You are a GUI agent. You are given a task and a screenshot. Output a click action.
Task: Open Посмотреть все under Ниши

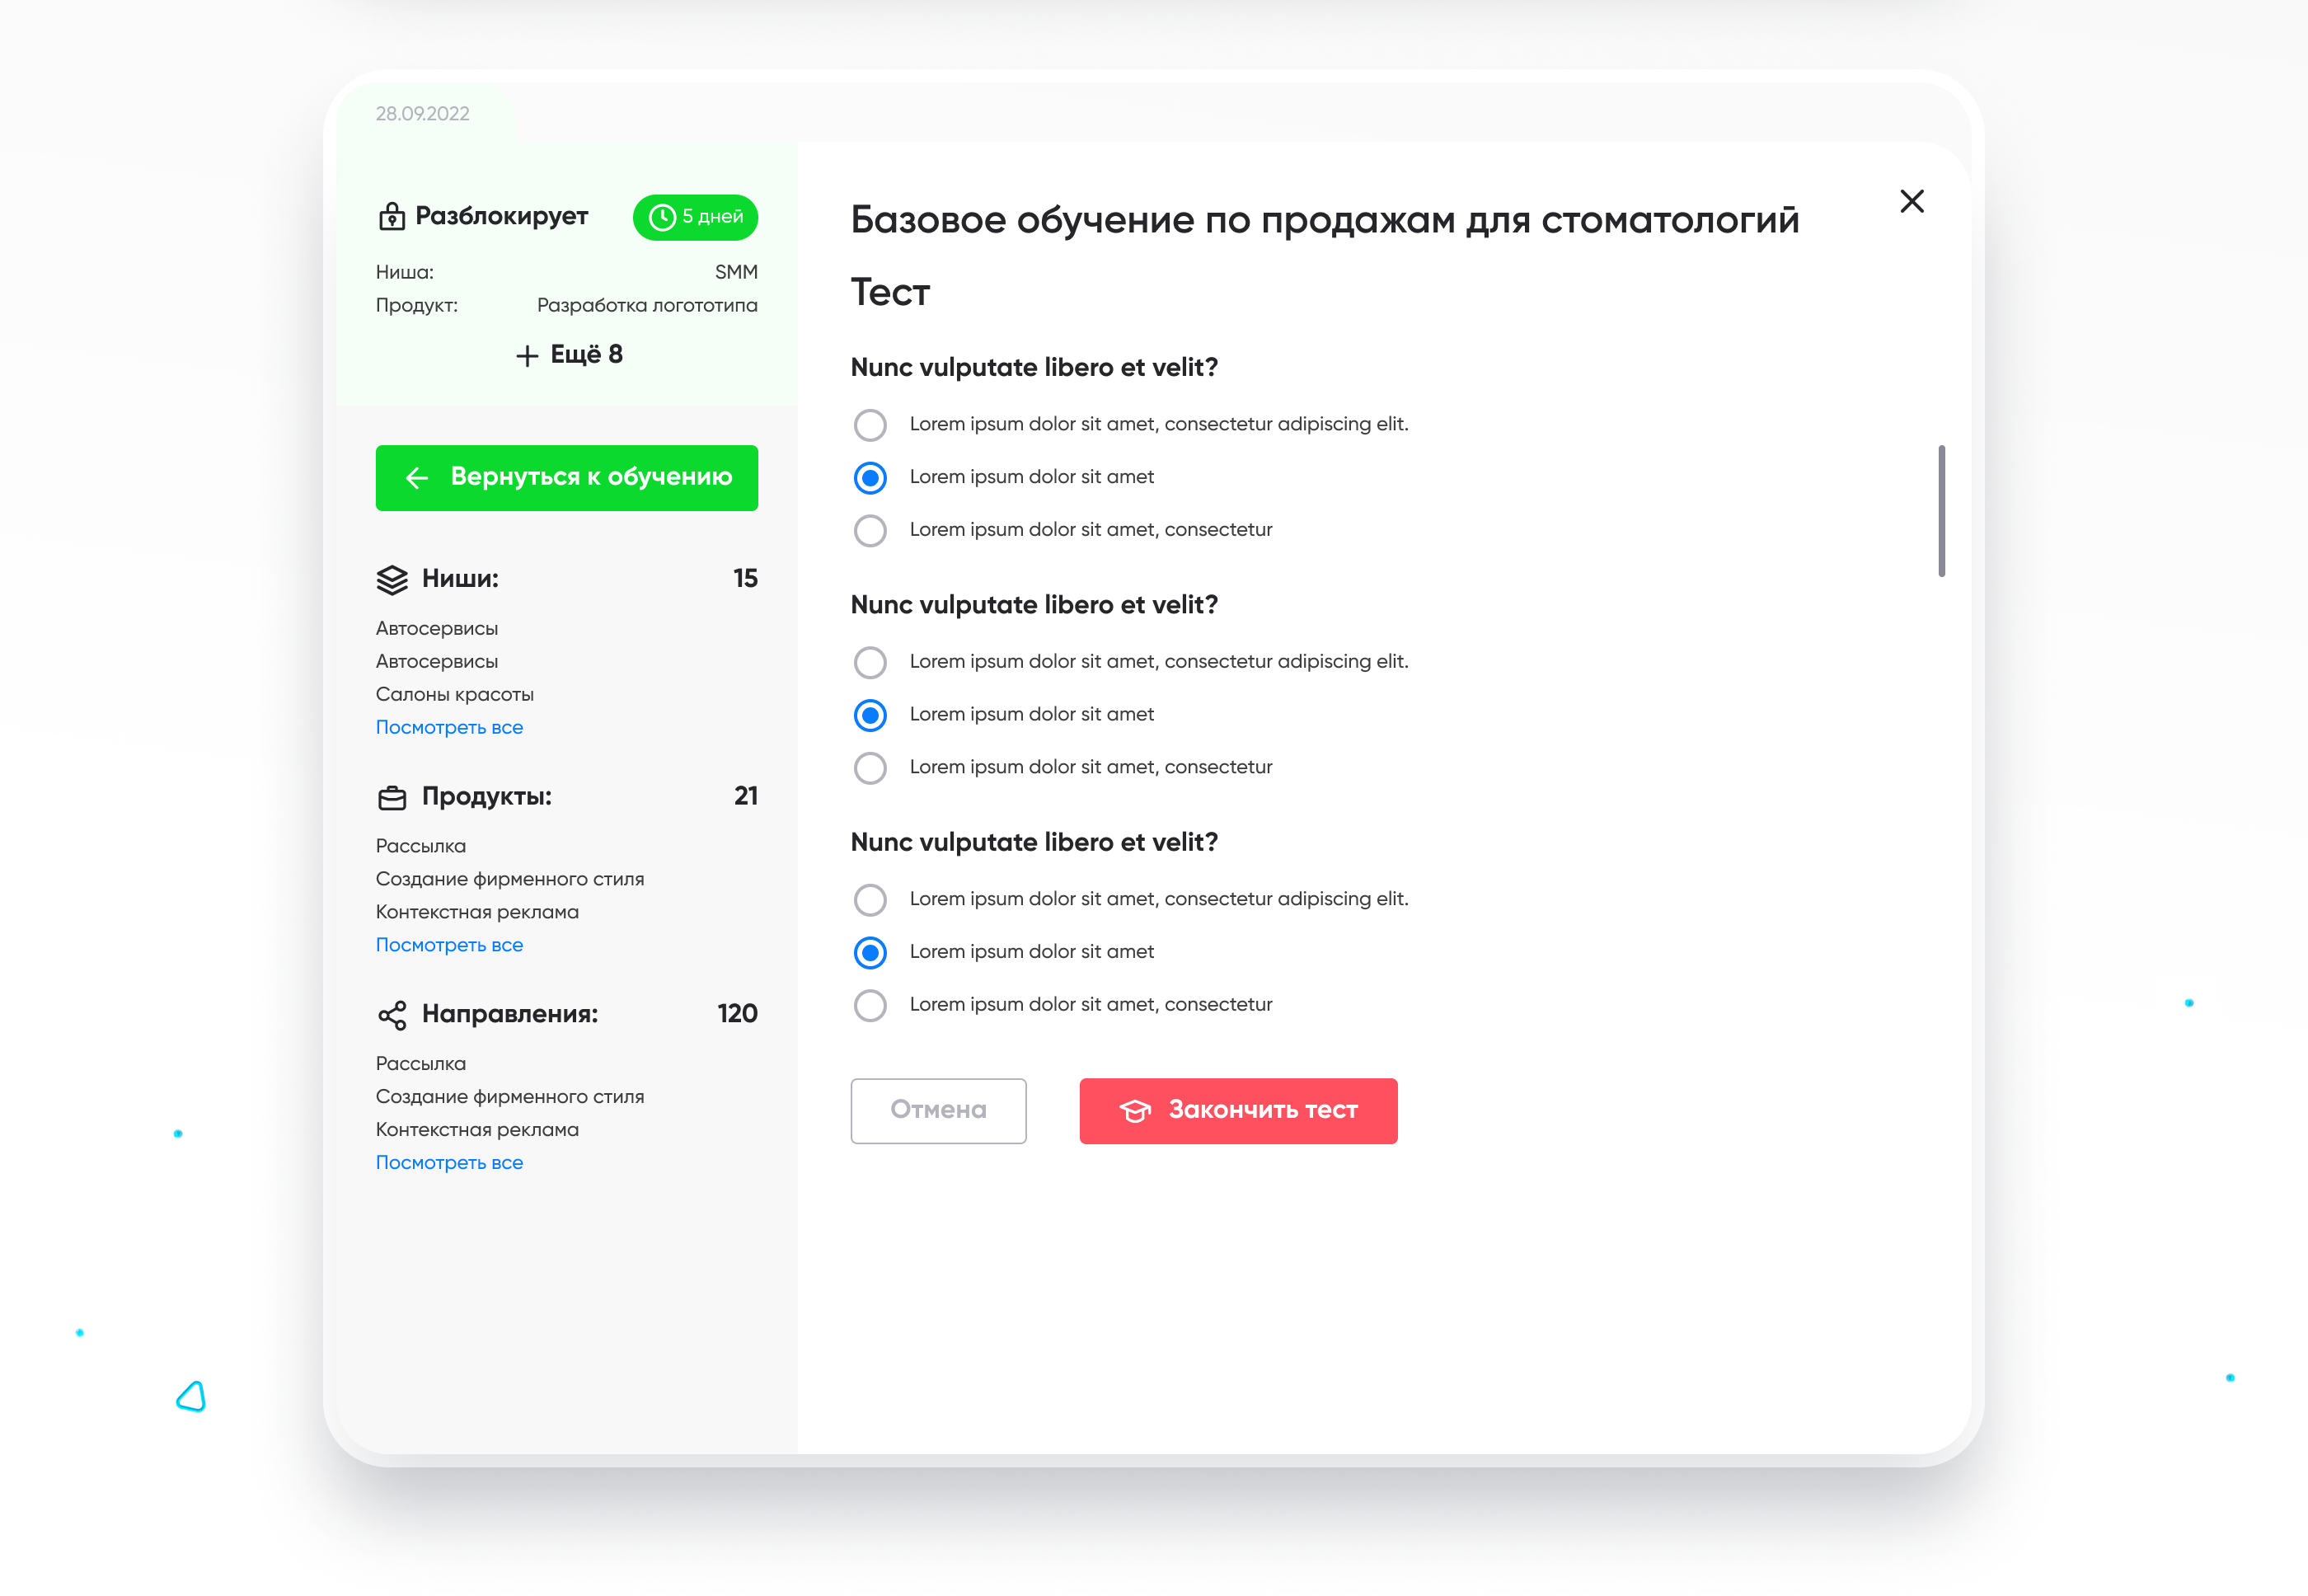click(x=449, y=727)
